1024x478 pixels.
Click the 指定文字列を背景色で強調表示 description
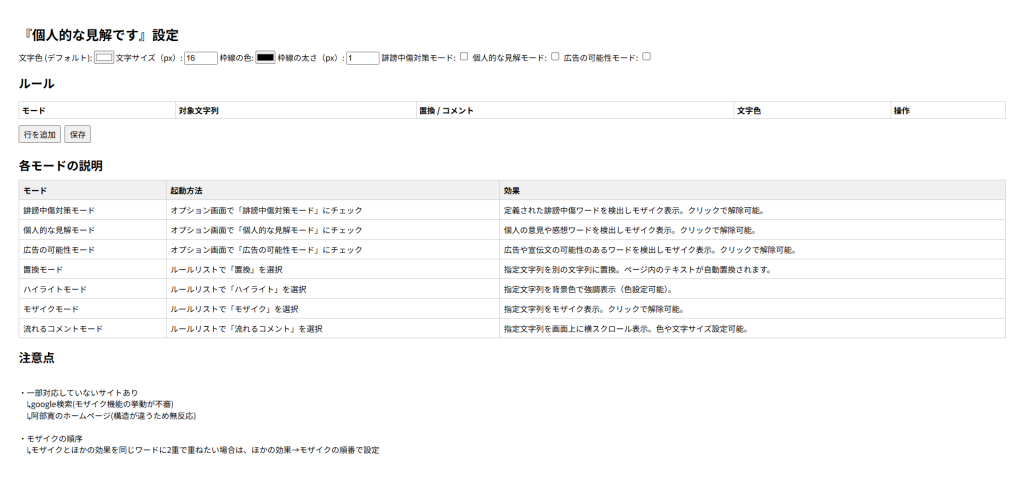tap(752, 289)
